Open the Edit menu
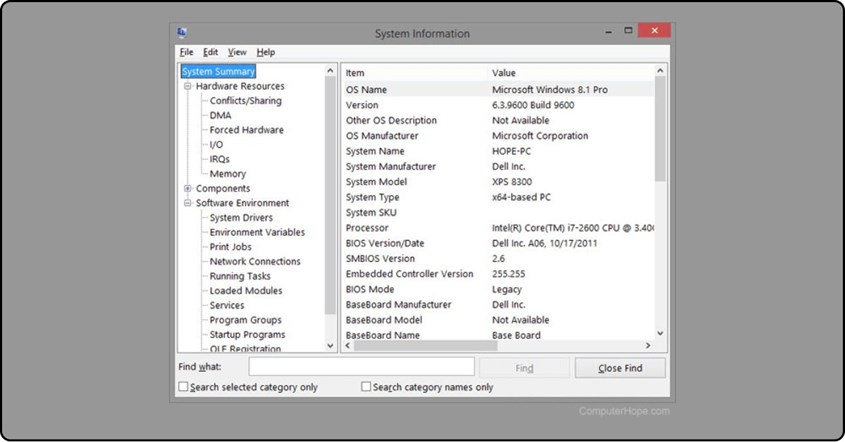The width and height of the screenshot is (845, 442). click(x=210, y=52)
